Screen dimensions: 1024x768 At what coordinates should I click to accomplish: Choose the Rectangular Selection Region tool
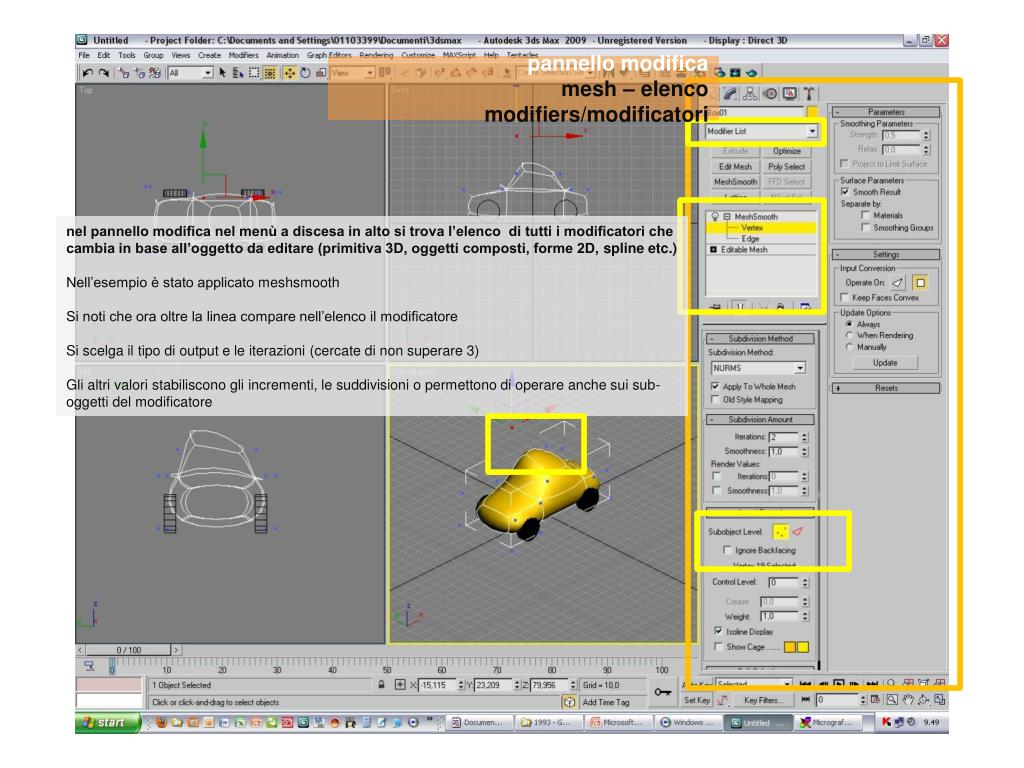[x=254, y=73]
